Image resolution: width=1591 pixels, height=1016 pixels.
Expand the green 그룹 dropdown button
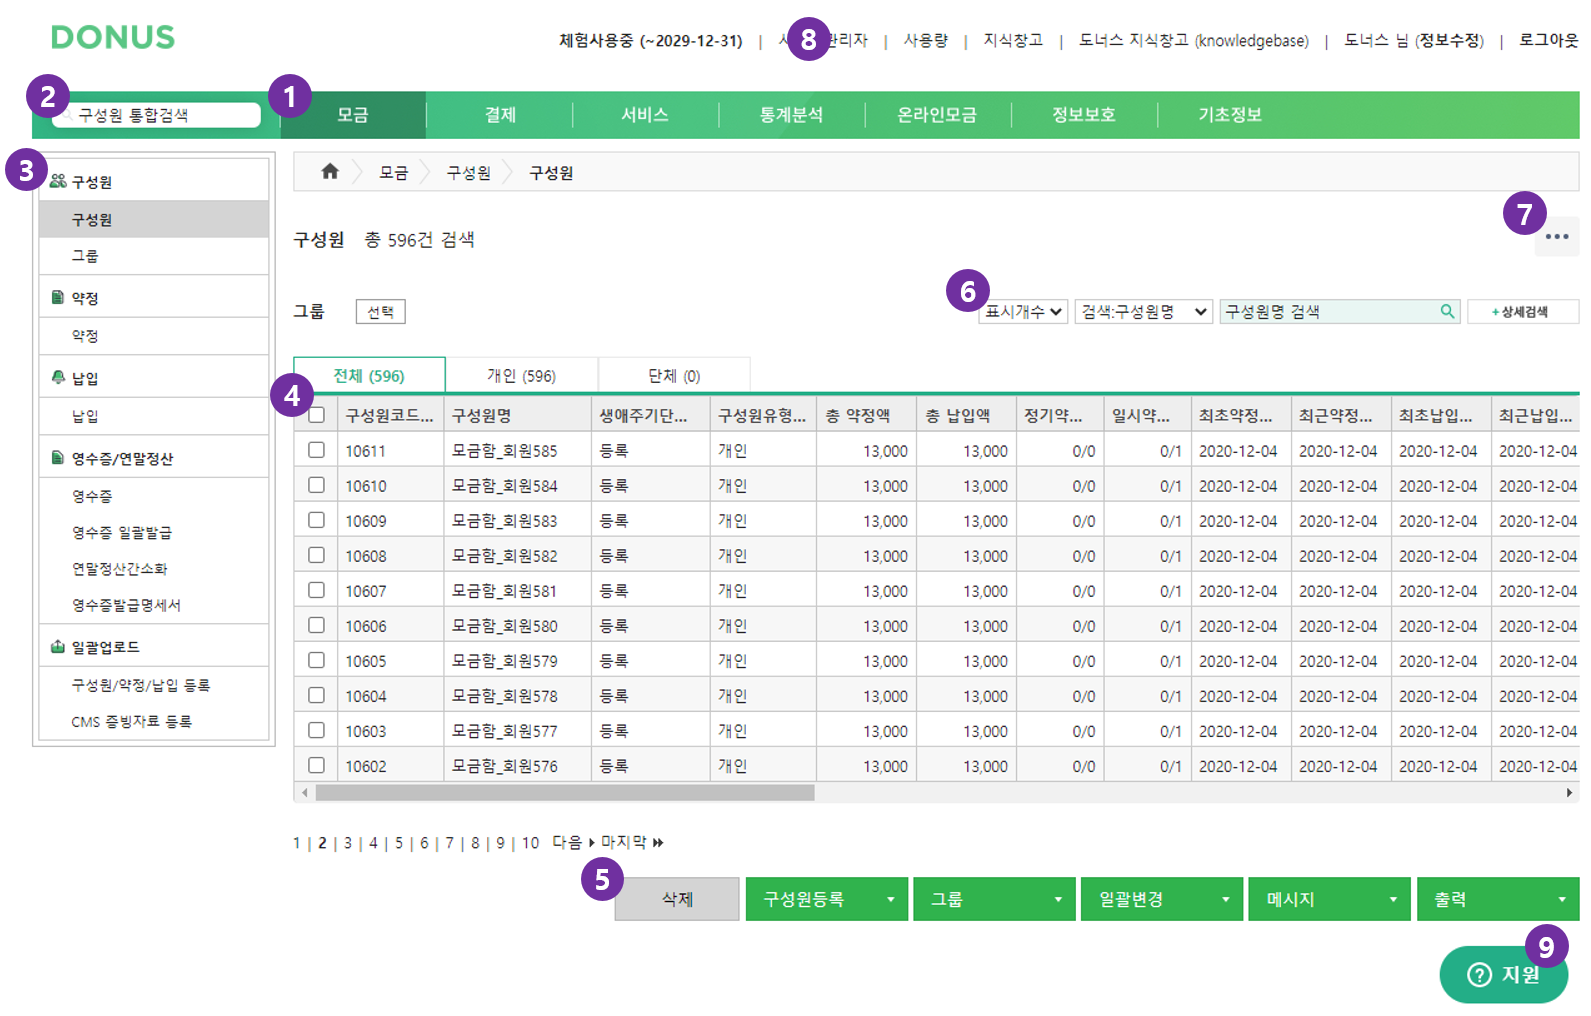pyautogui.click(x=994, y=899)
